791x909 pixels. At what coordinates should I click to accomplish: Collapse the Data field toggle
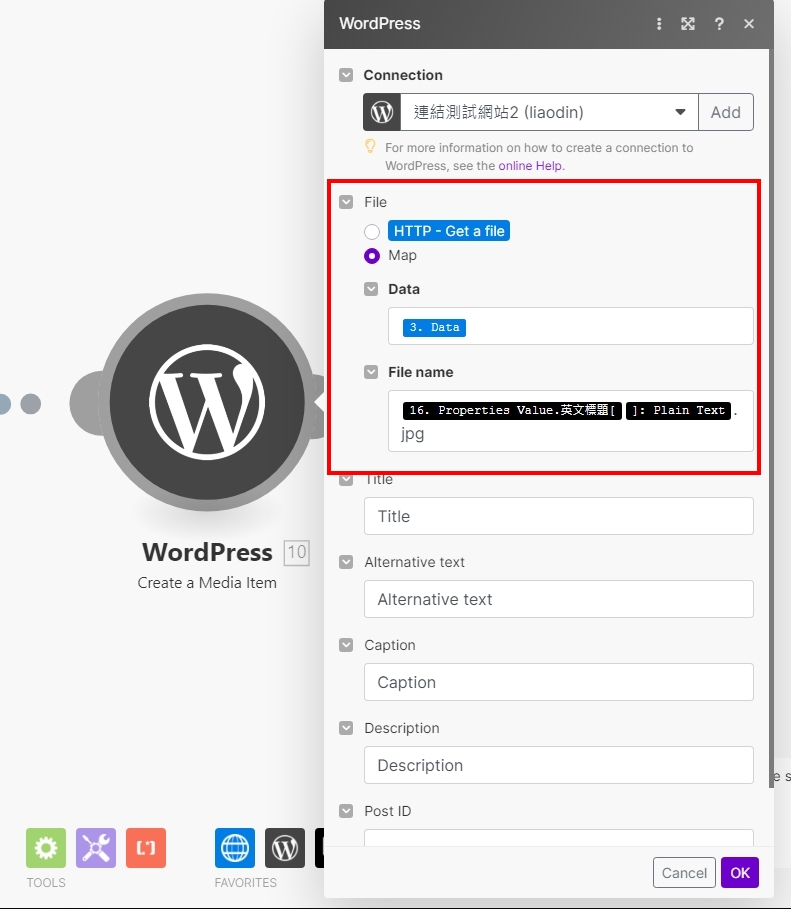pos(371,289)
